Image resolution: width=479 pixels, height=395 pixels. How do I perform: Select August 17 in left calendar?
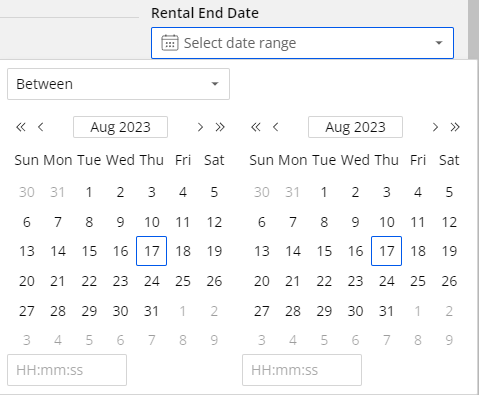(151, 251)
